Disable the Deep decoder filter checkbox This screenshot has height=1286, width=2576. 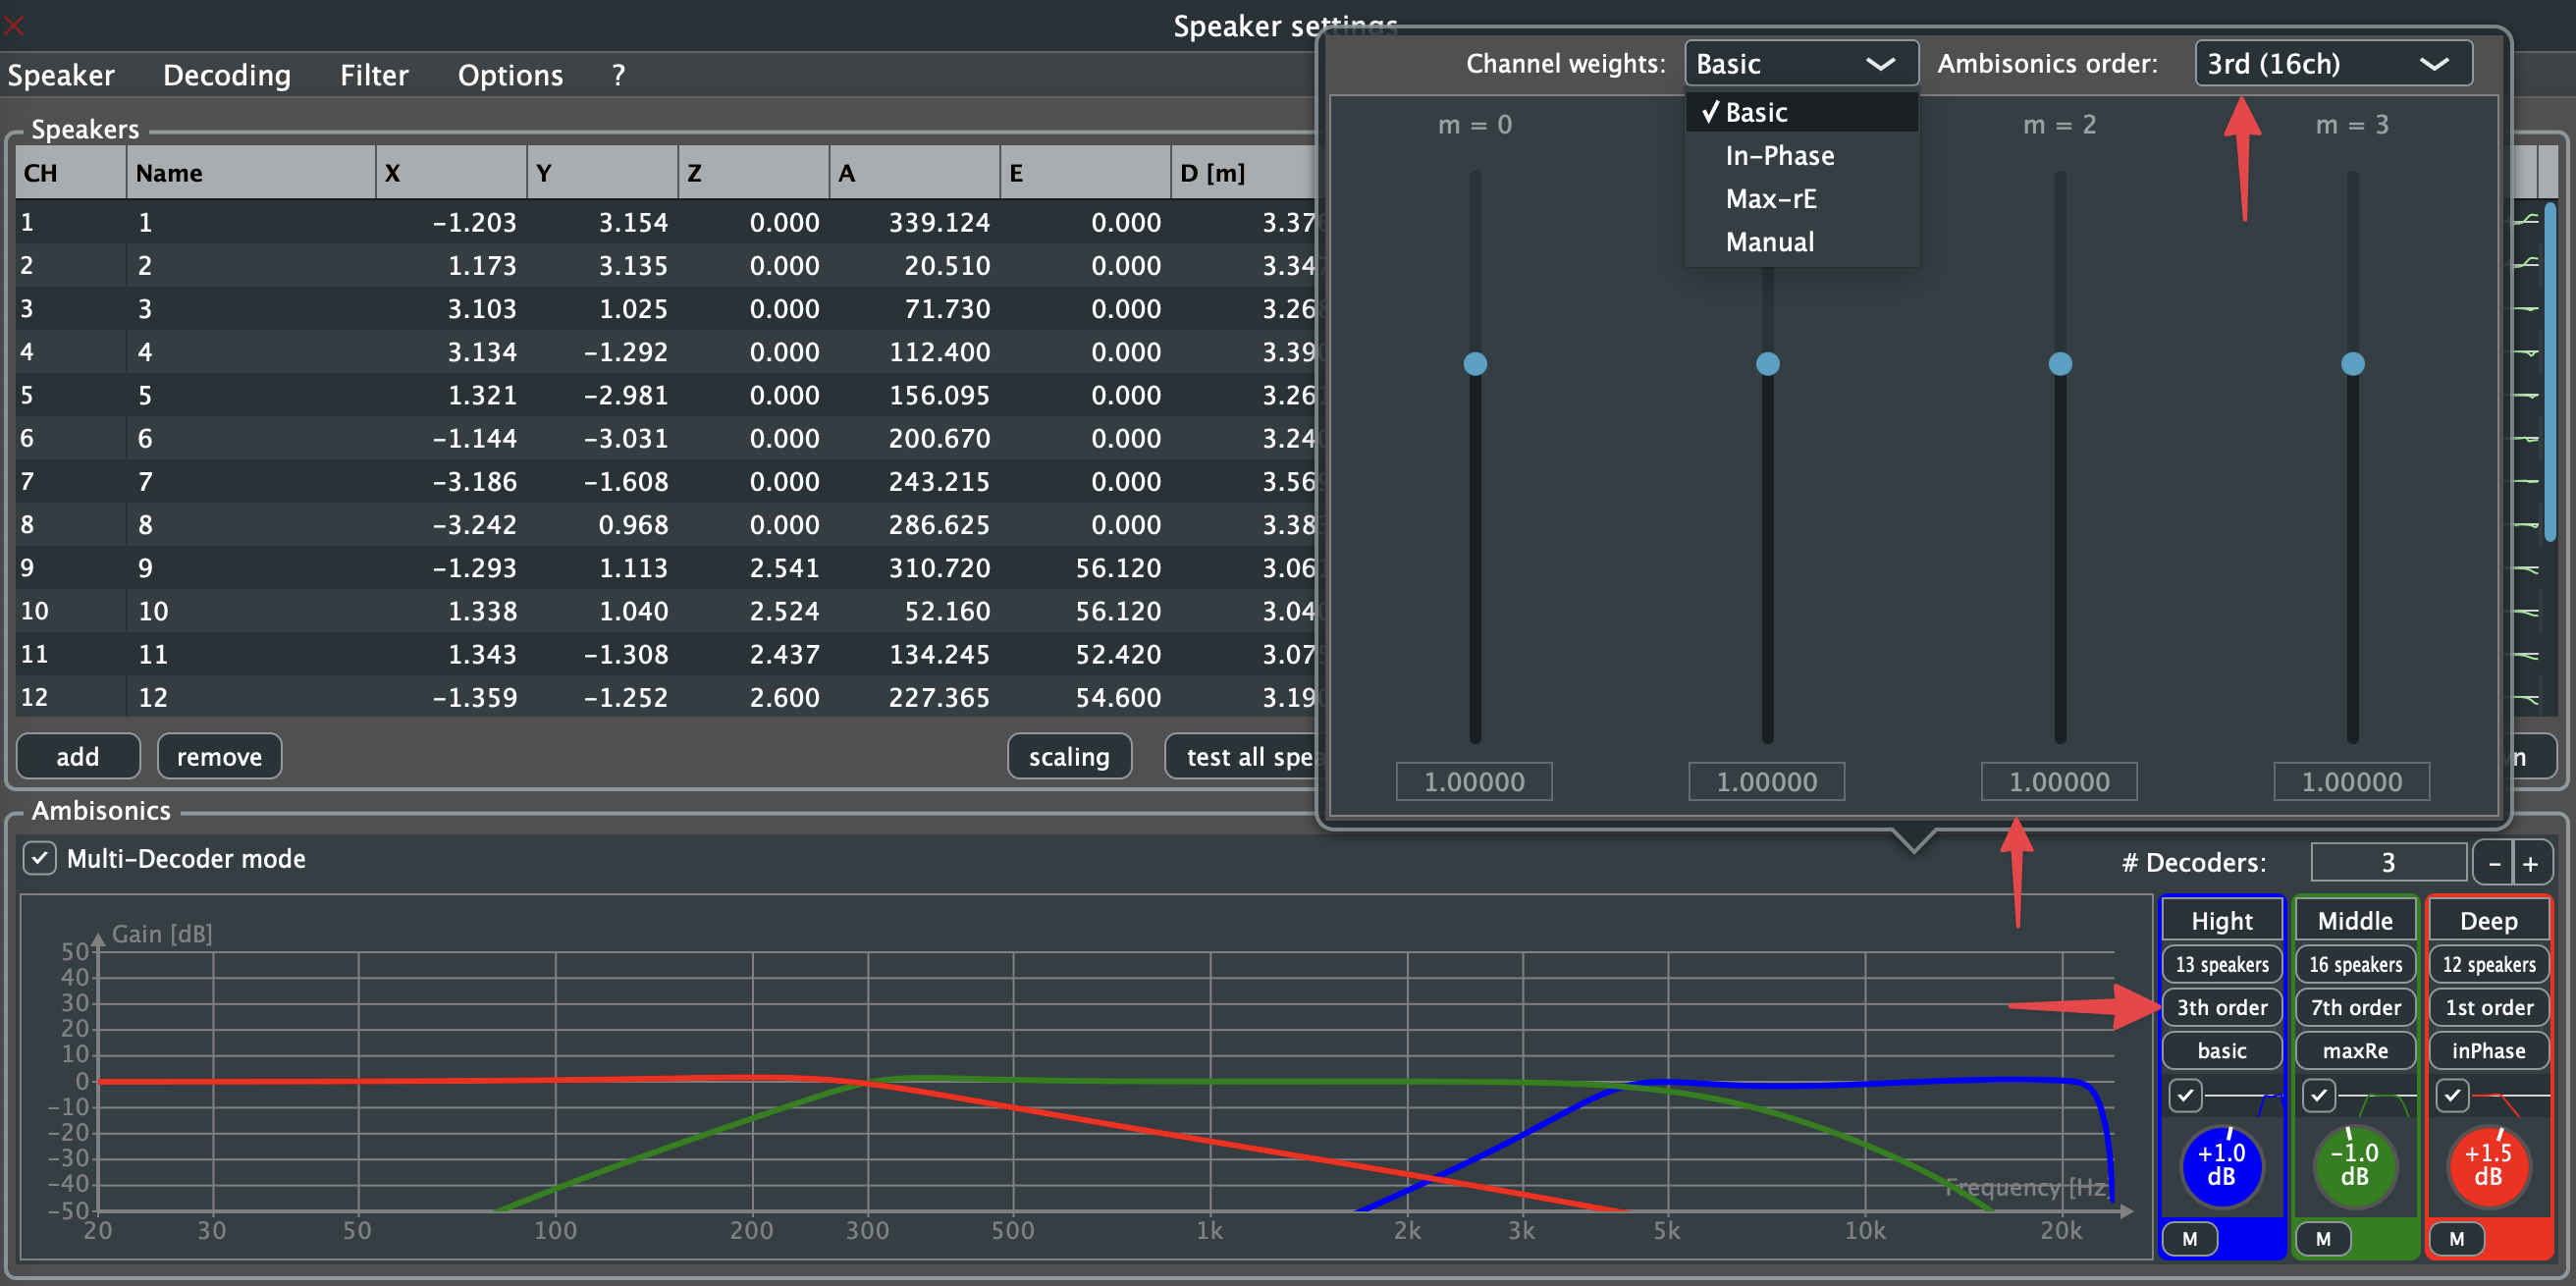click(x=2452, y=1095)
